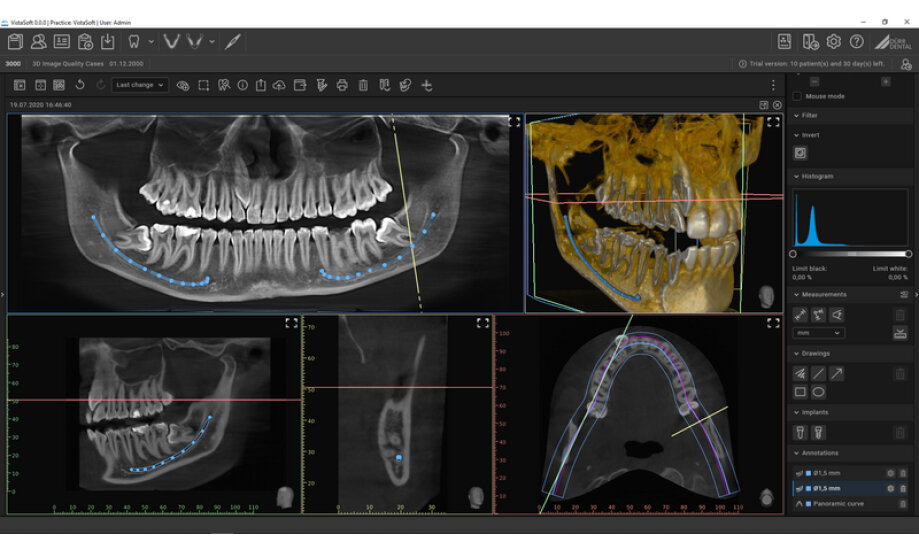Image resolution: width=919 pixels, height=552 pixels.
Task: Delete the Panoramic curve annotation
Action: [x=903, y=504]
